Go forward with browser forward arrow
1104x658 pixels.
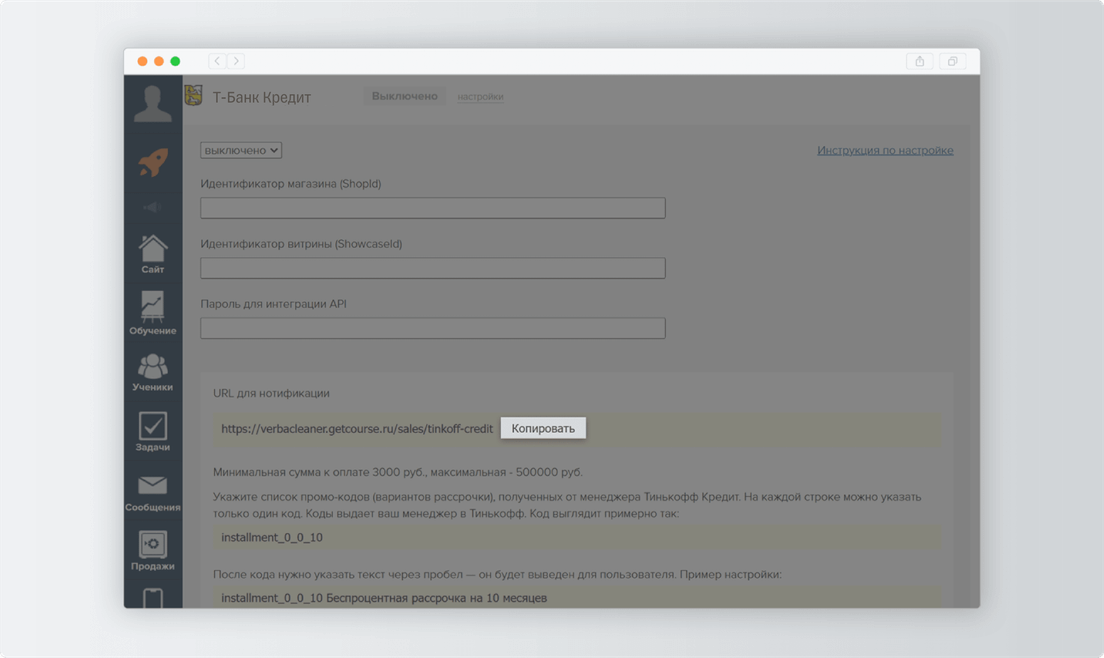click(236, 61)
